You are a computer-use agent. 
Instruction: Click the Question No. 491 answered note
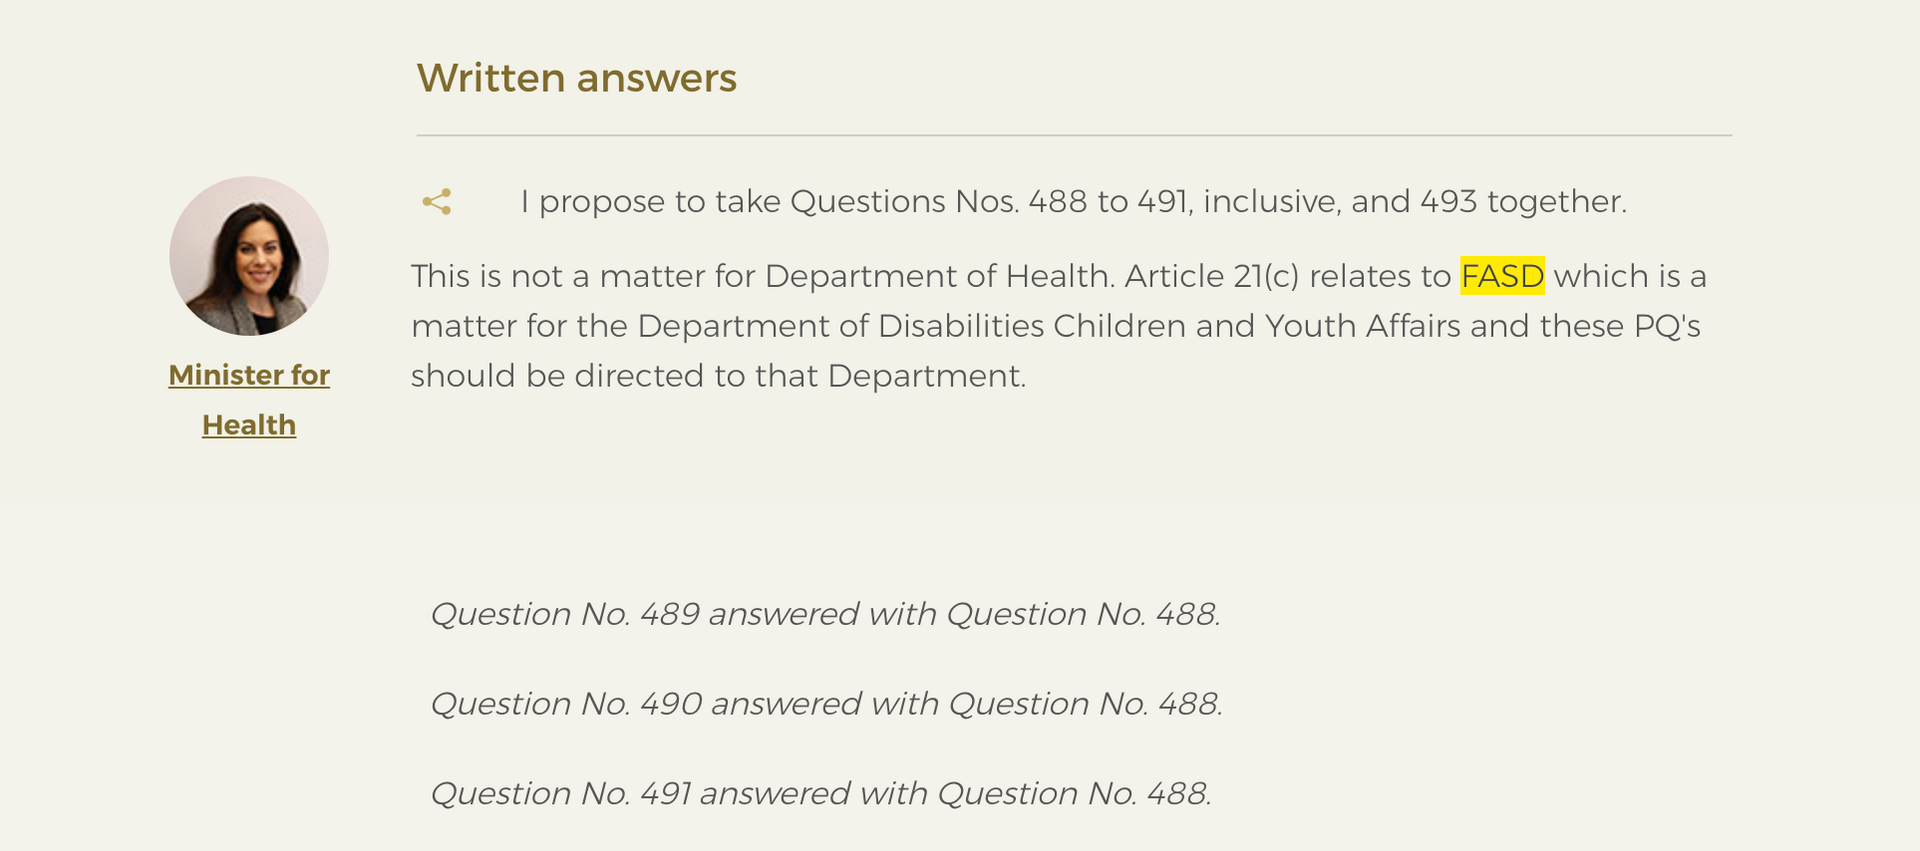tap(821, 794)
